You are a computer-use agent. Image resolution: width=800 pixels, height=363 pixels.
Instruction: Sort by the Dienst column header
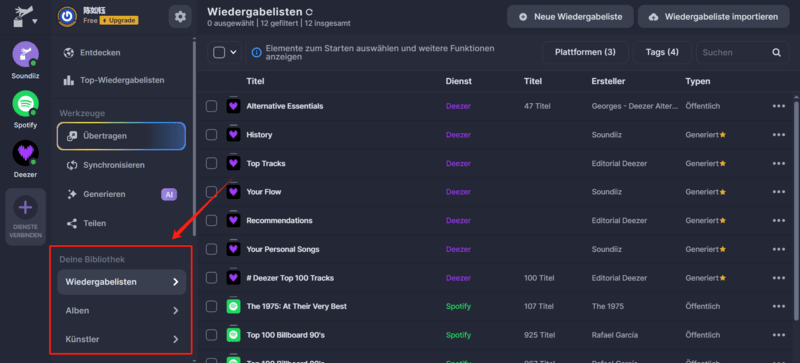[459, 81]
